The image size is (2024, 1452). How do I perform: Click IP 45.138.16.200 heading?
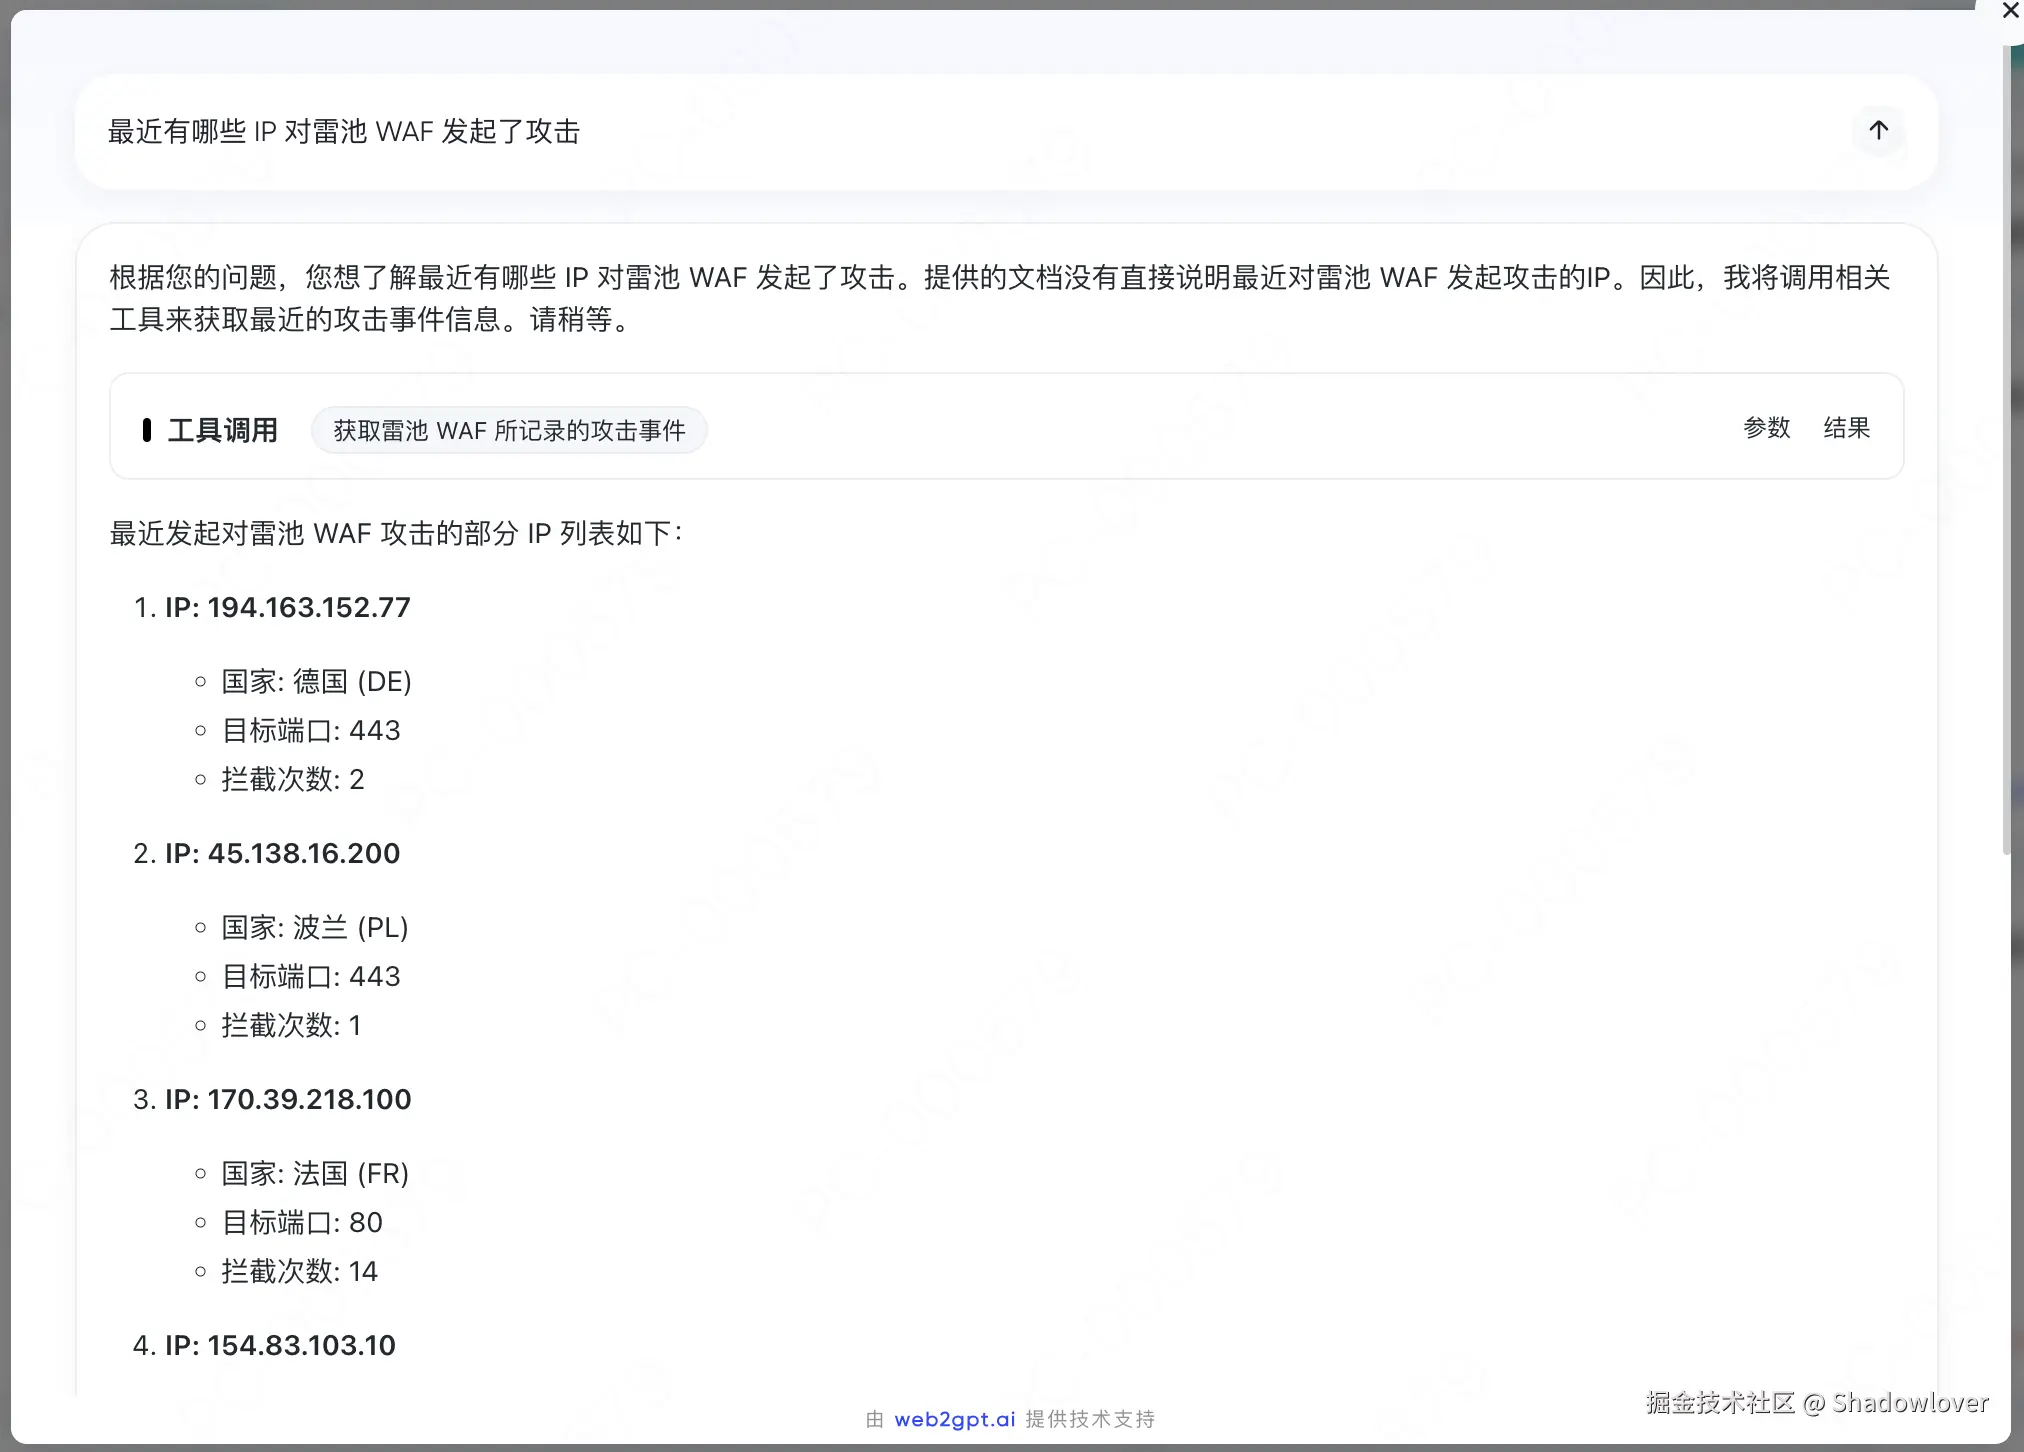point(282,853)
